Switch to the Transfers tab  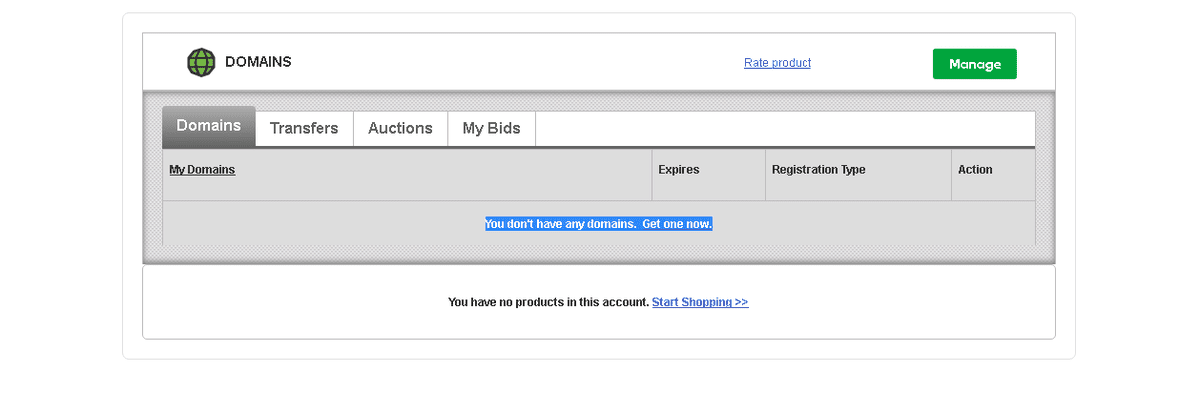(304, 129)
